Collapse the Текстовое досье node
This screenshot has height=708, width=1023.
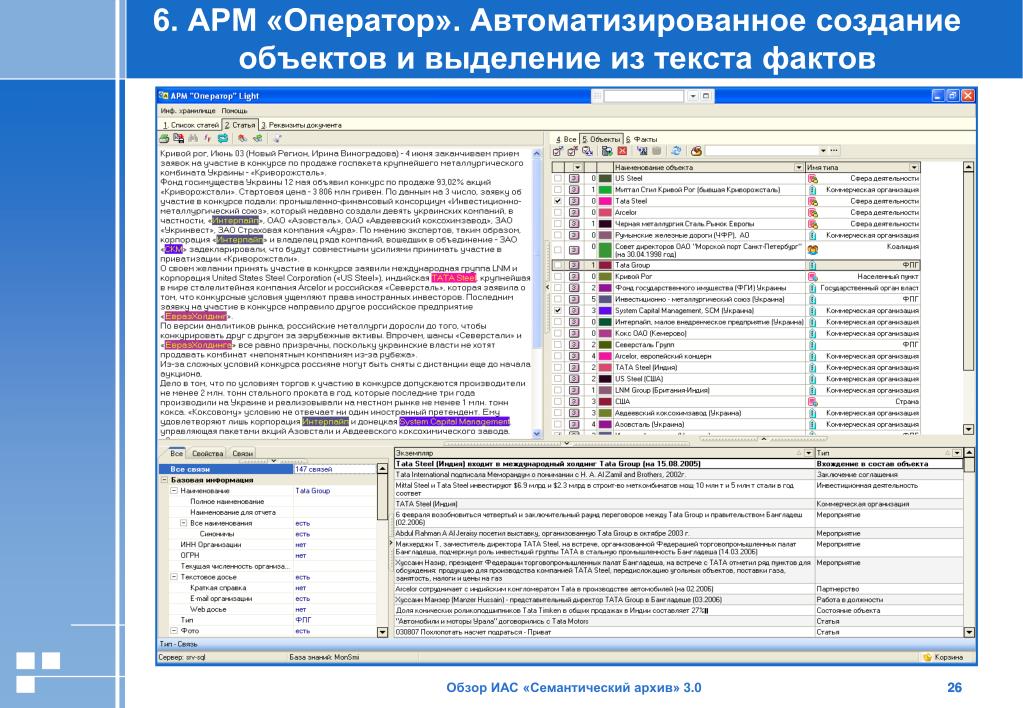[x=174, y=577]
